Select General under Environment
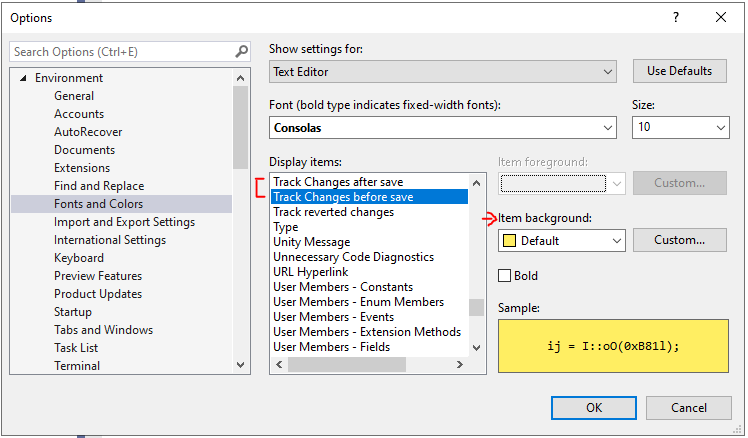Image resolution: width=748 pixels, height=438 pixels. pyautogui.click(x=74, y=96)
